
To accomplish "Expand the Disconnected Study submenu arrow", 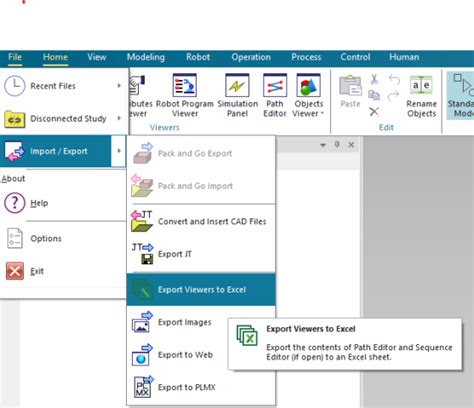I will tap(119, 118).
